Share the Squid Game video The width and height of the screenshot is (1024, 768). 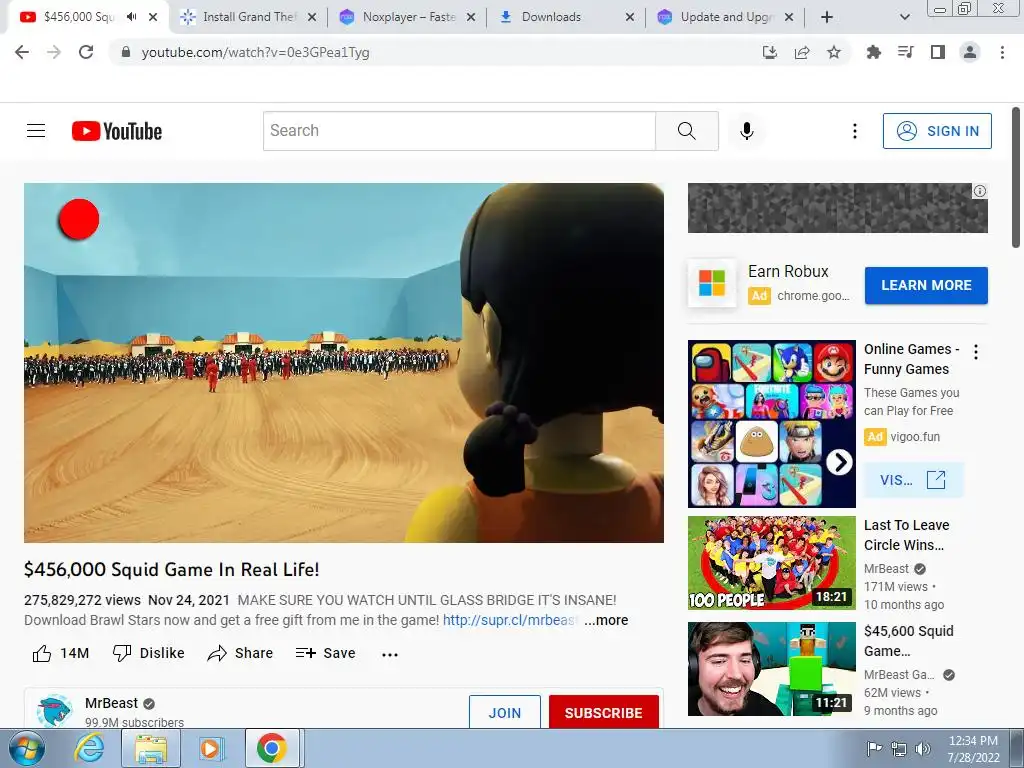(240, 653)
